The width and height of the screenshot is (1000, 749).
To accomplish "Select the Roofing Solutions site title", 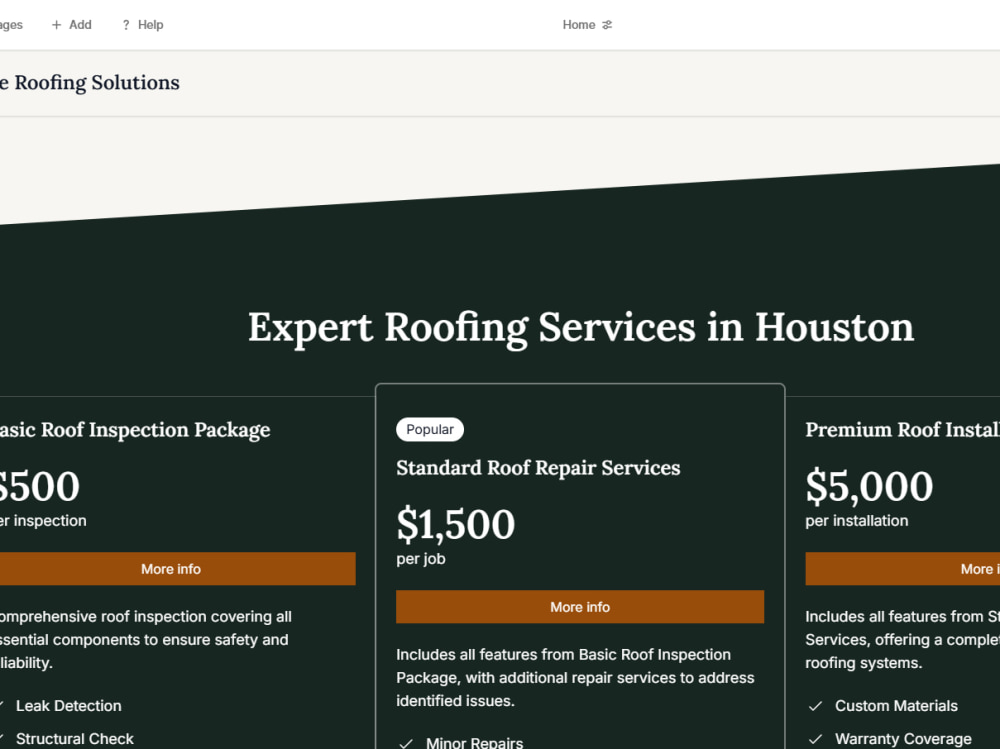I will 90,83.
